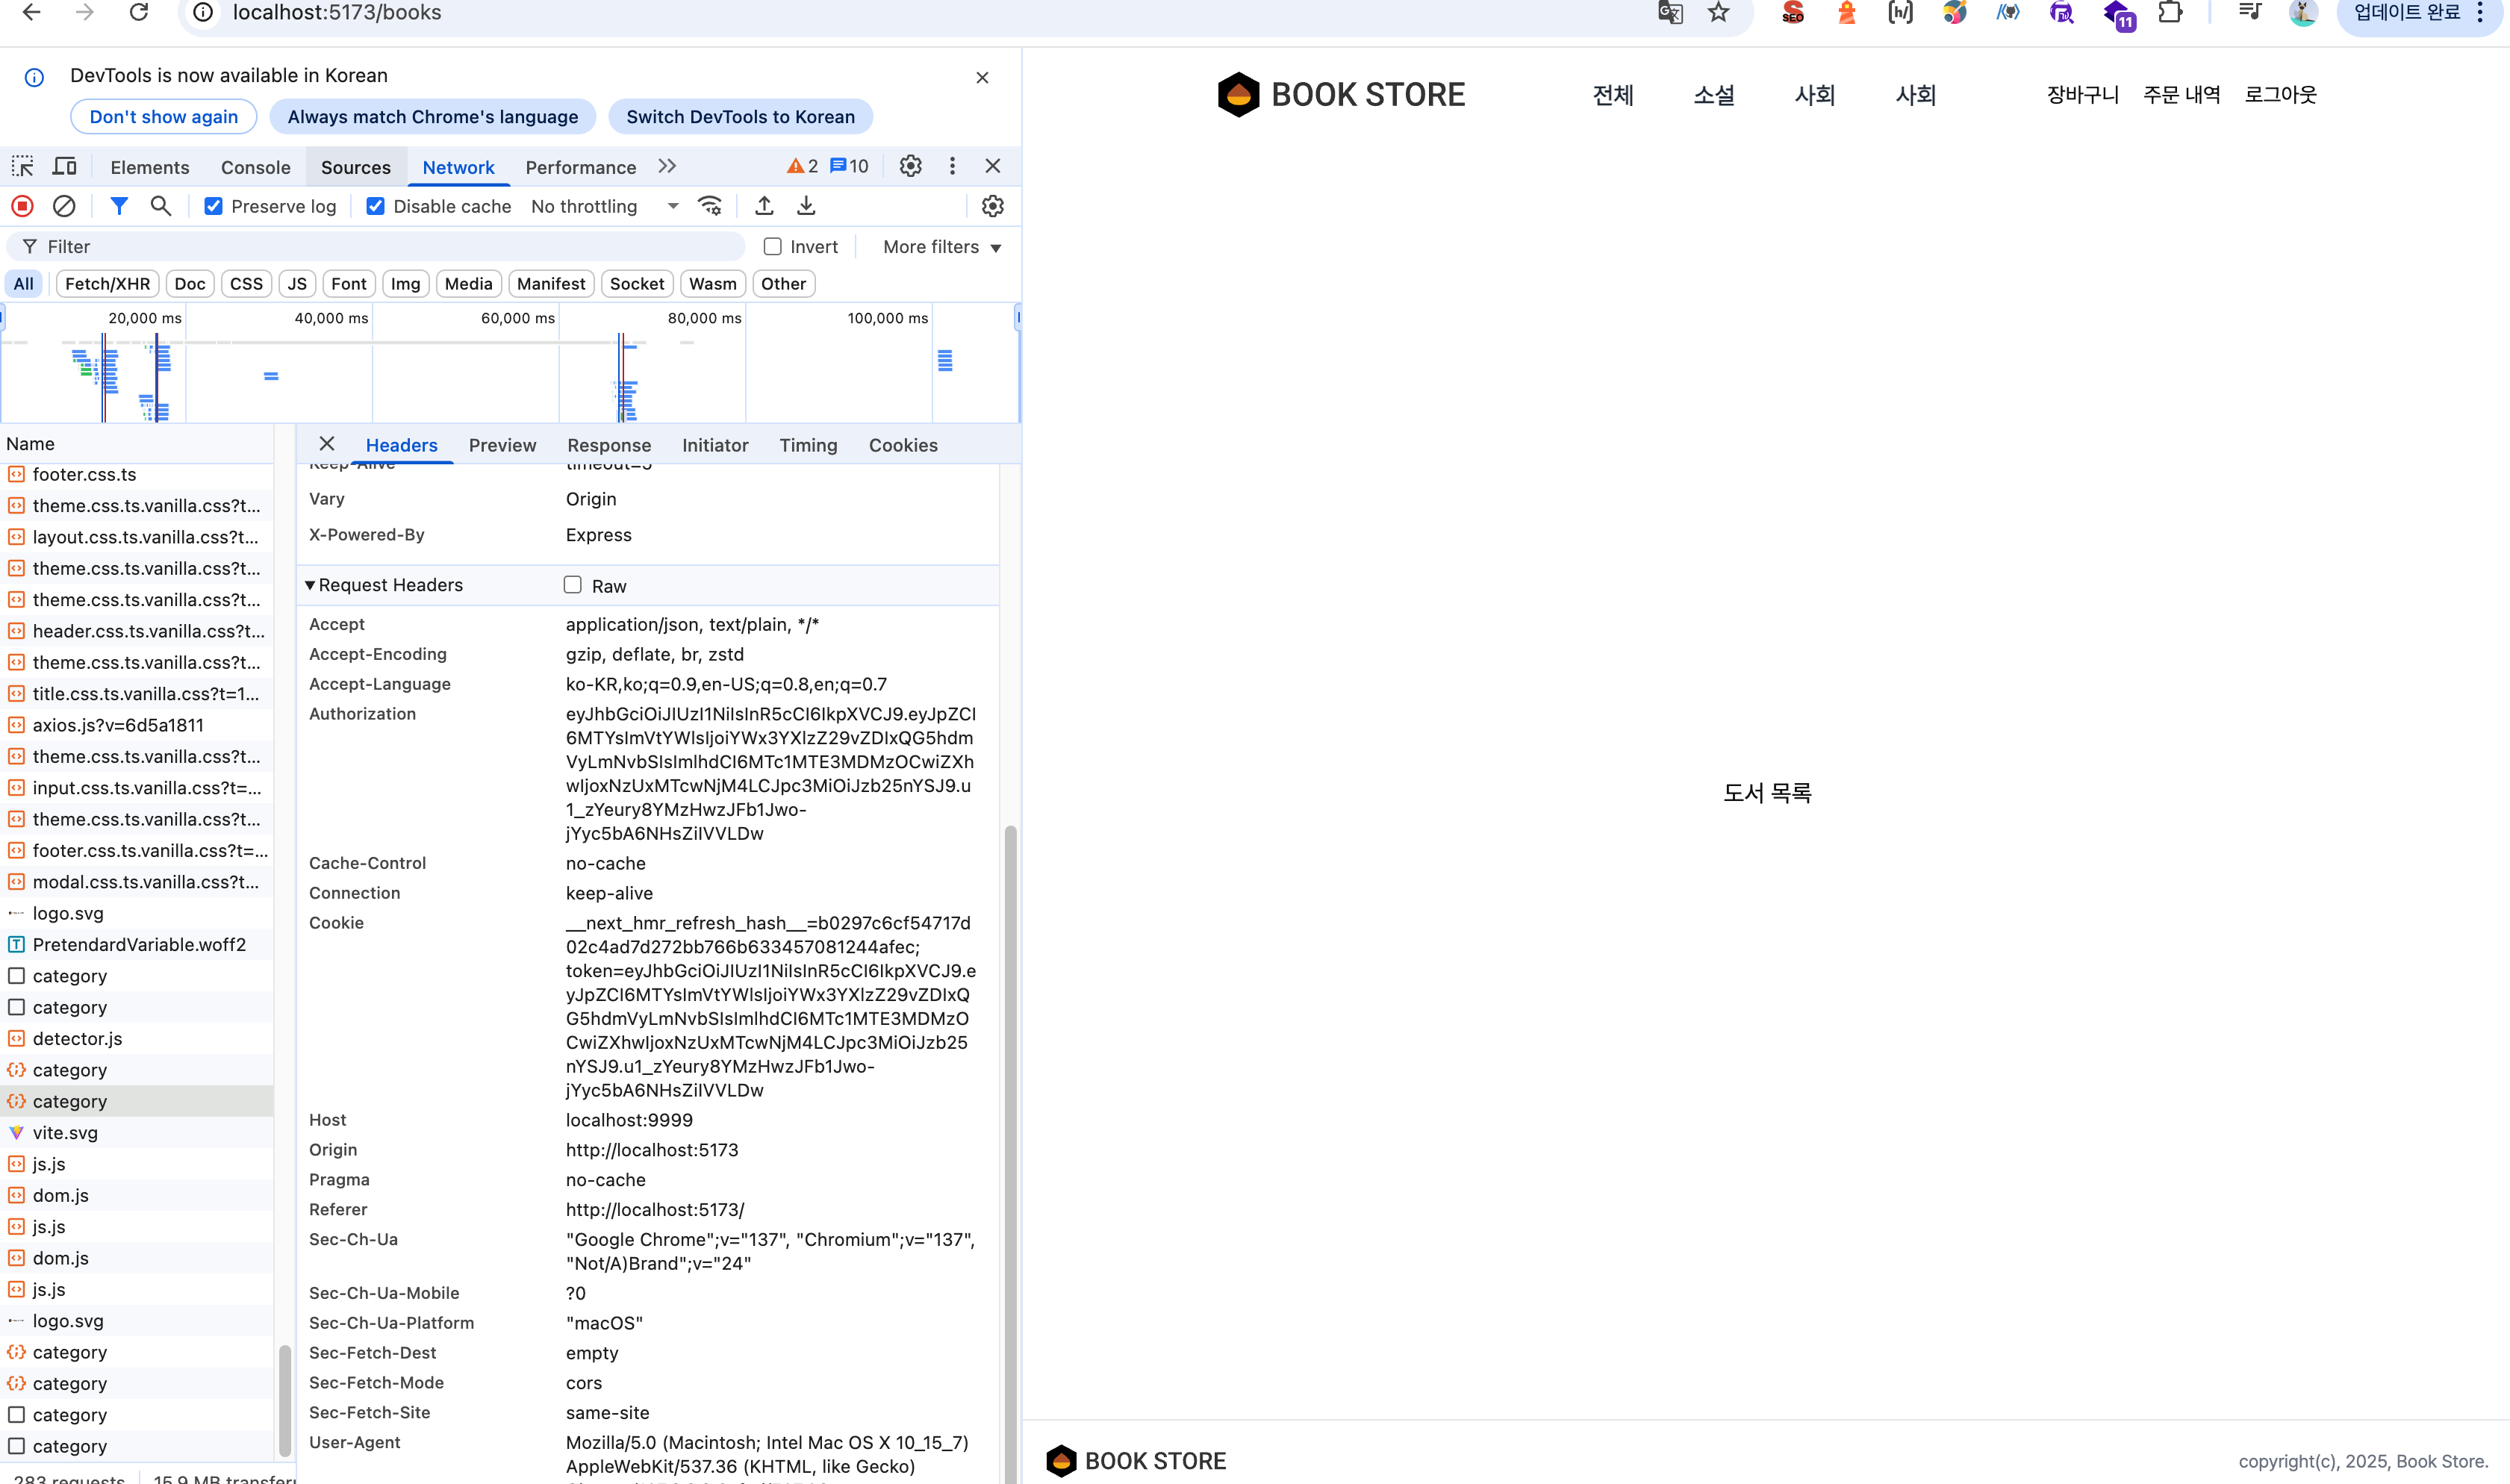The image size is (2510, 1484).
Task: Filter requests by Doc type
Action: 190,284
